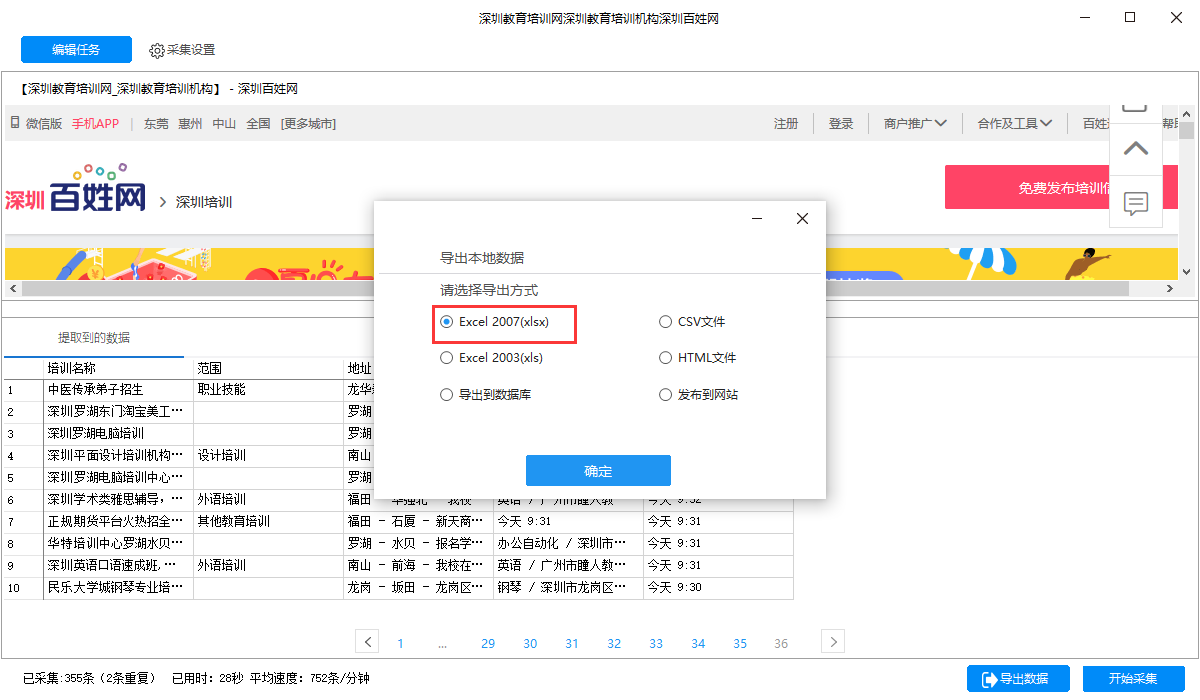Switch city to 惠州
1200x700 pixels.
coord(190,124)
